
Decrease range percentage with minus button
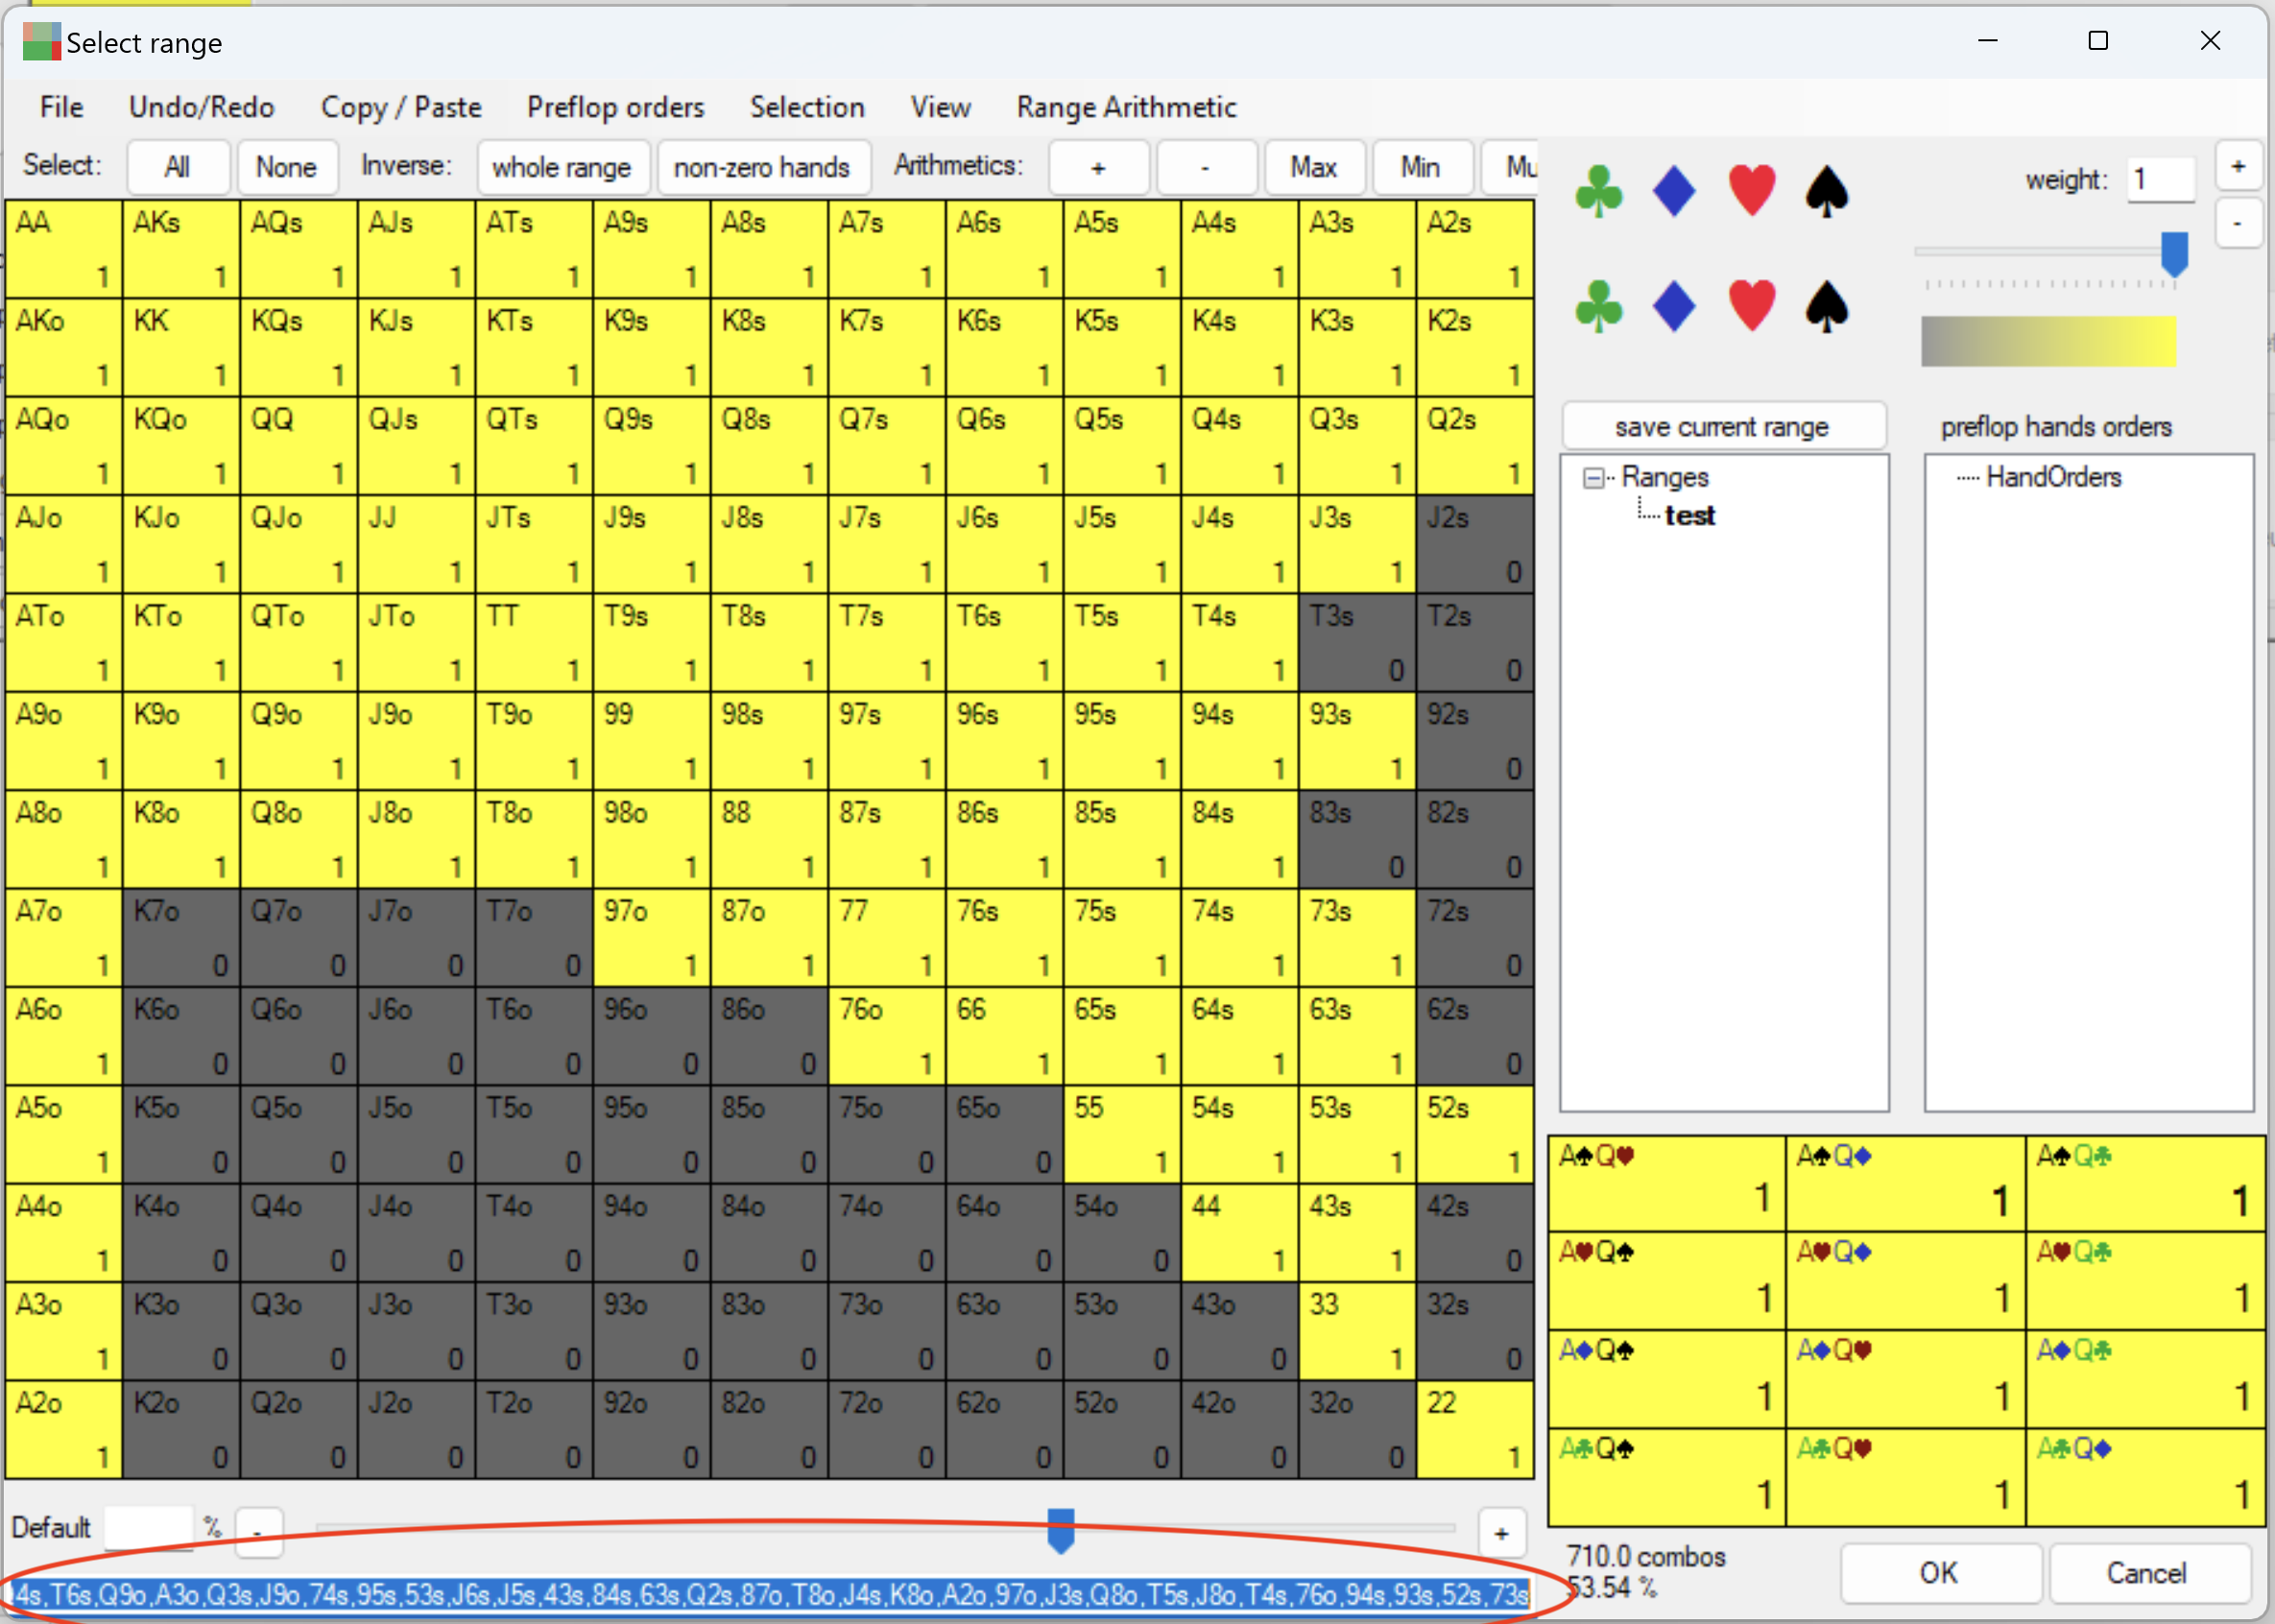258,1532
